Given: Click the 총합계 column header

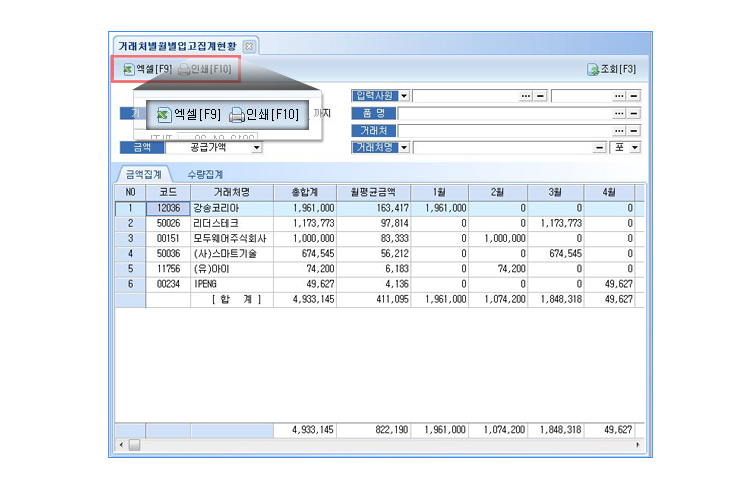Looking at the screenshot, I should [304, 191].
